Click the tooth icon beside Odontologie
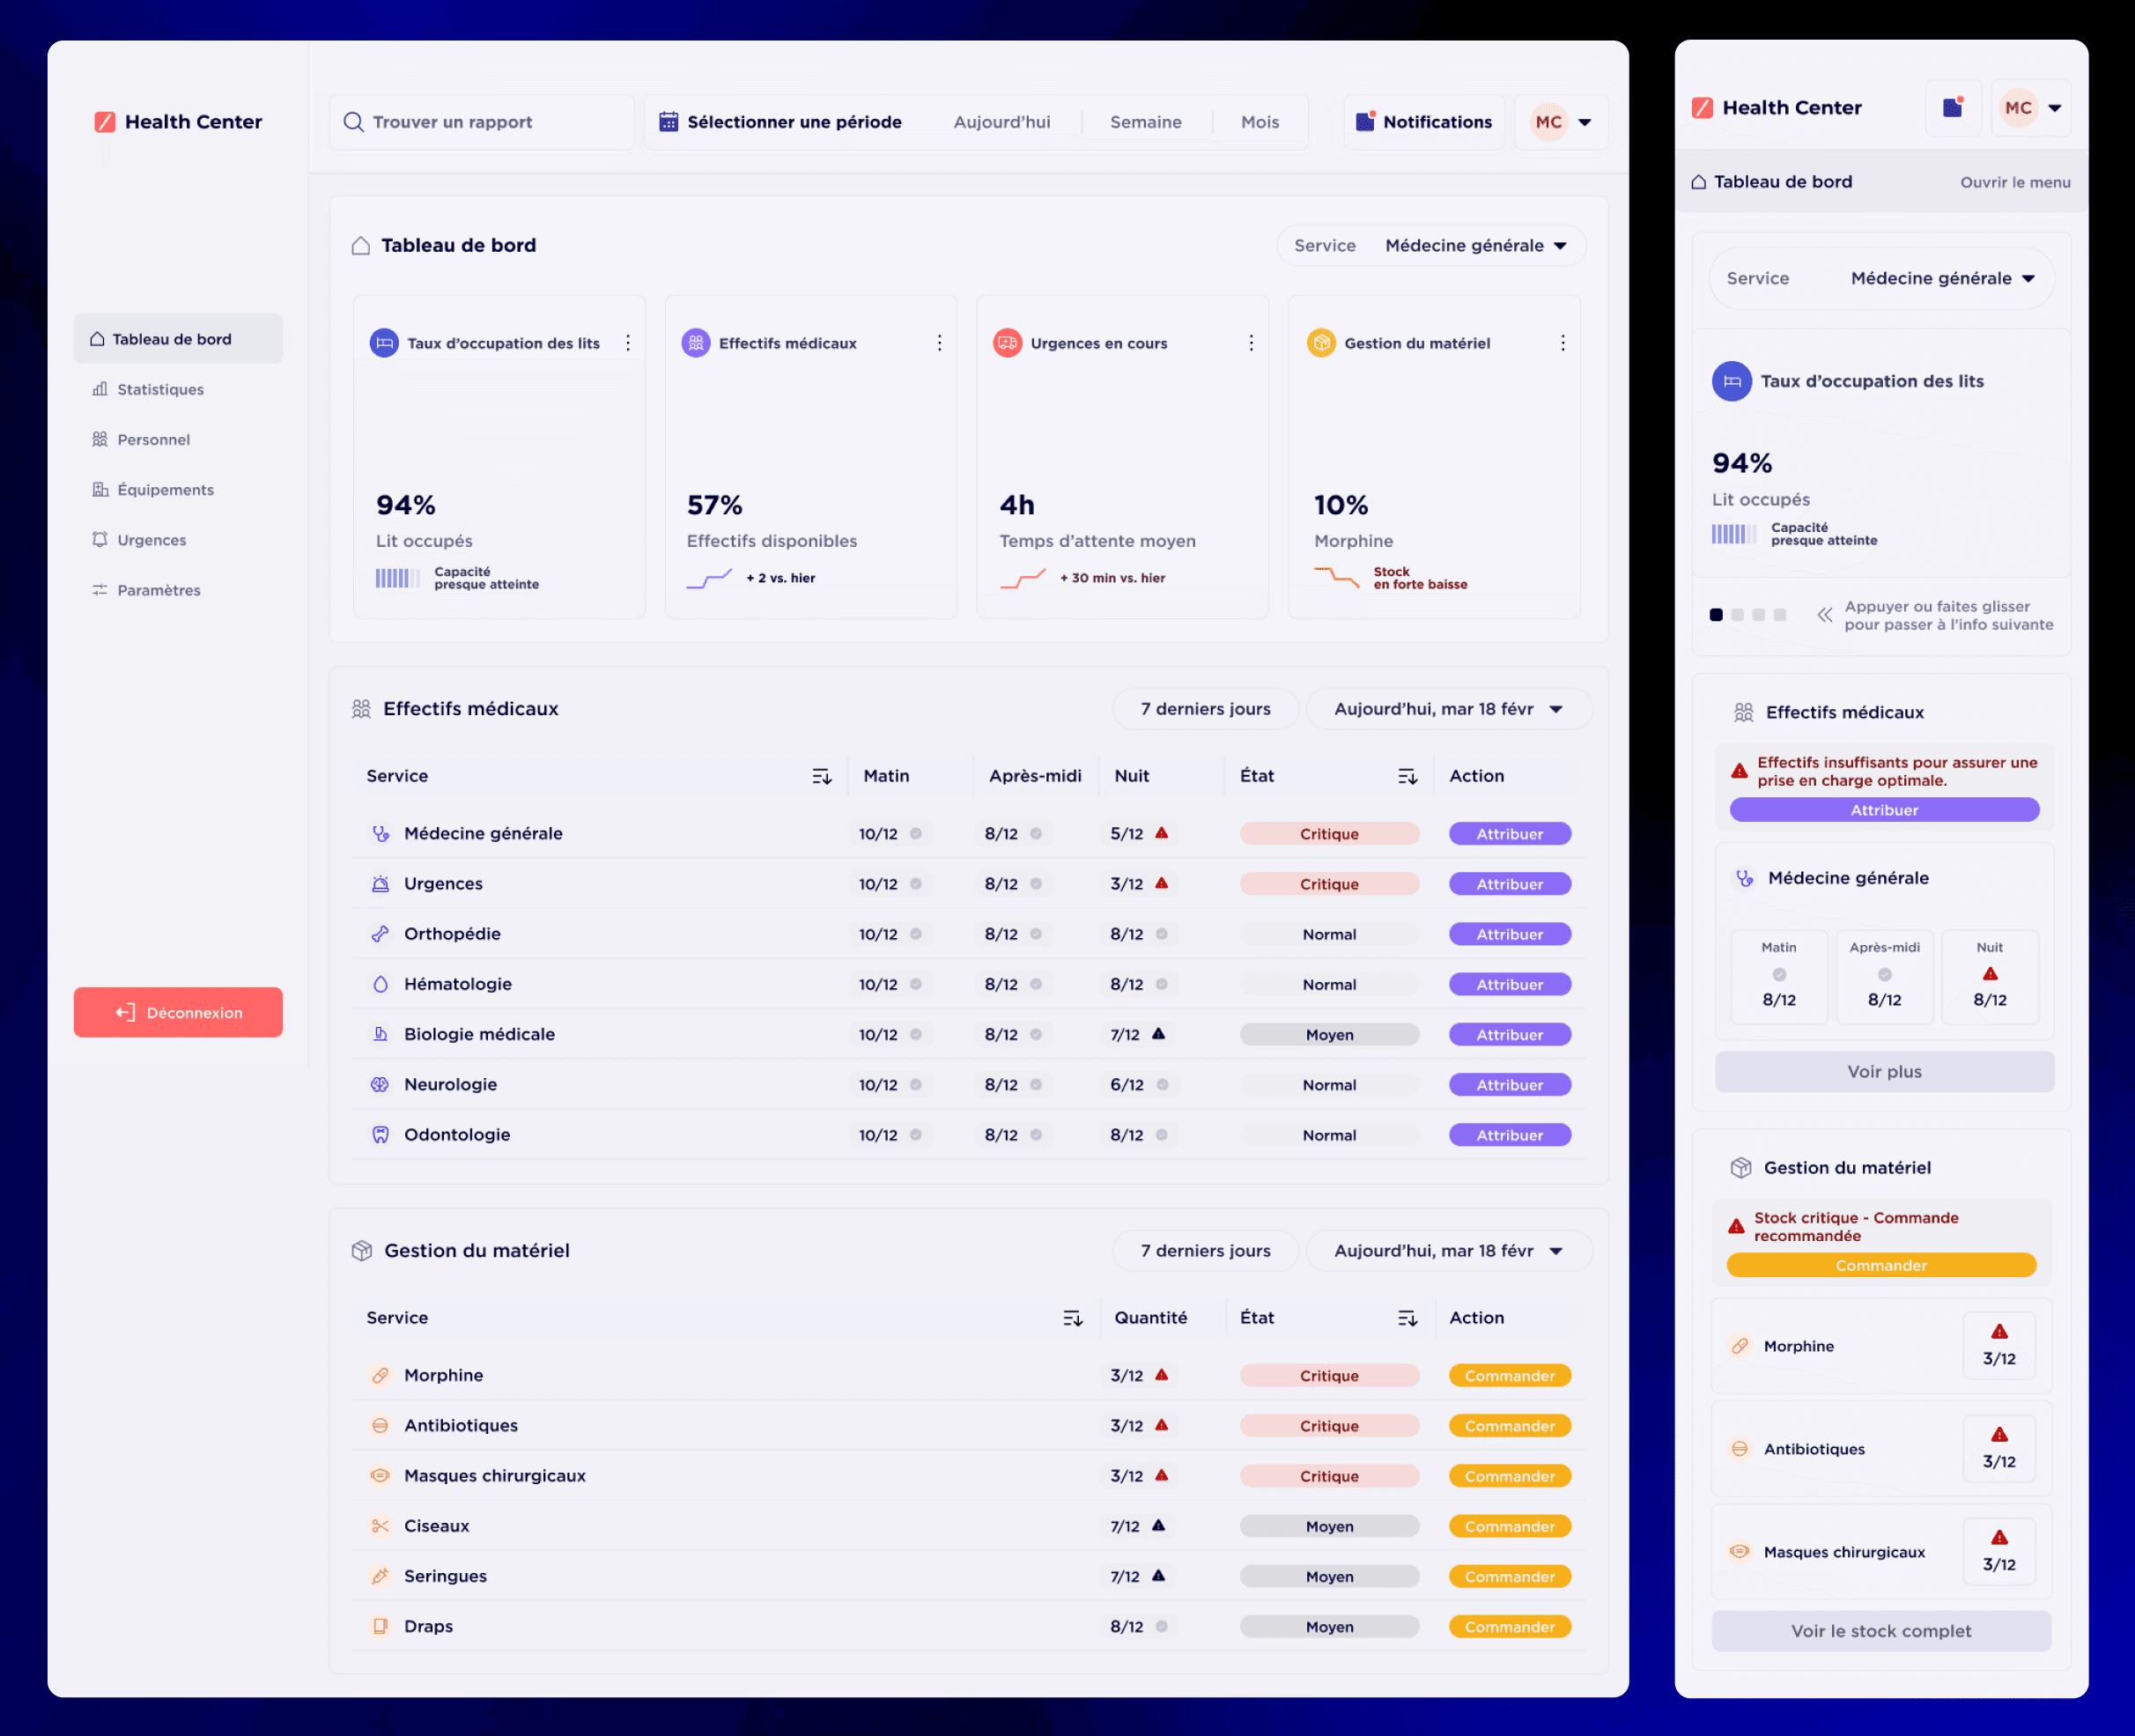This screenshot has width=2135, height=1736. (x=380, y=1135)
